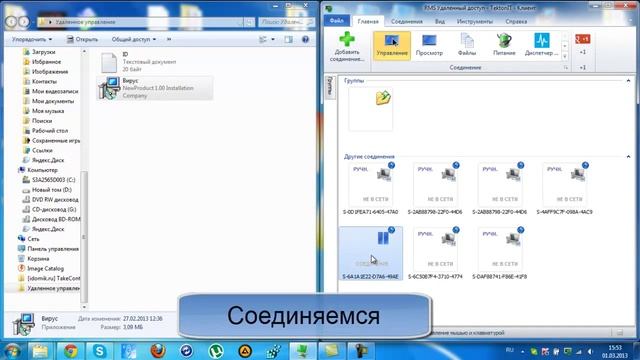Open the Файл ribbon tab
This screenshot has height=360, width=640.
pyautogui.click(x=337, y=20)
